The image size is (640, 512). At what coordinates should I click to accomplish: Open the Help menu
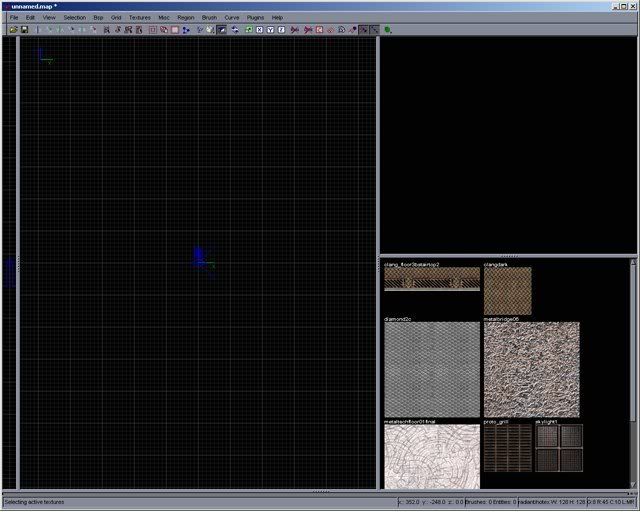277,18
